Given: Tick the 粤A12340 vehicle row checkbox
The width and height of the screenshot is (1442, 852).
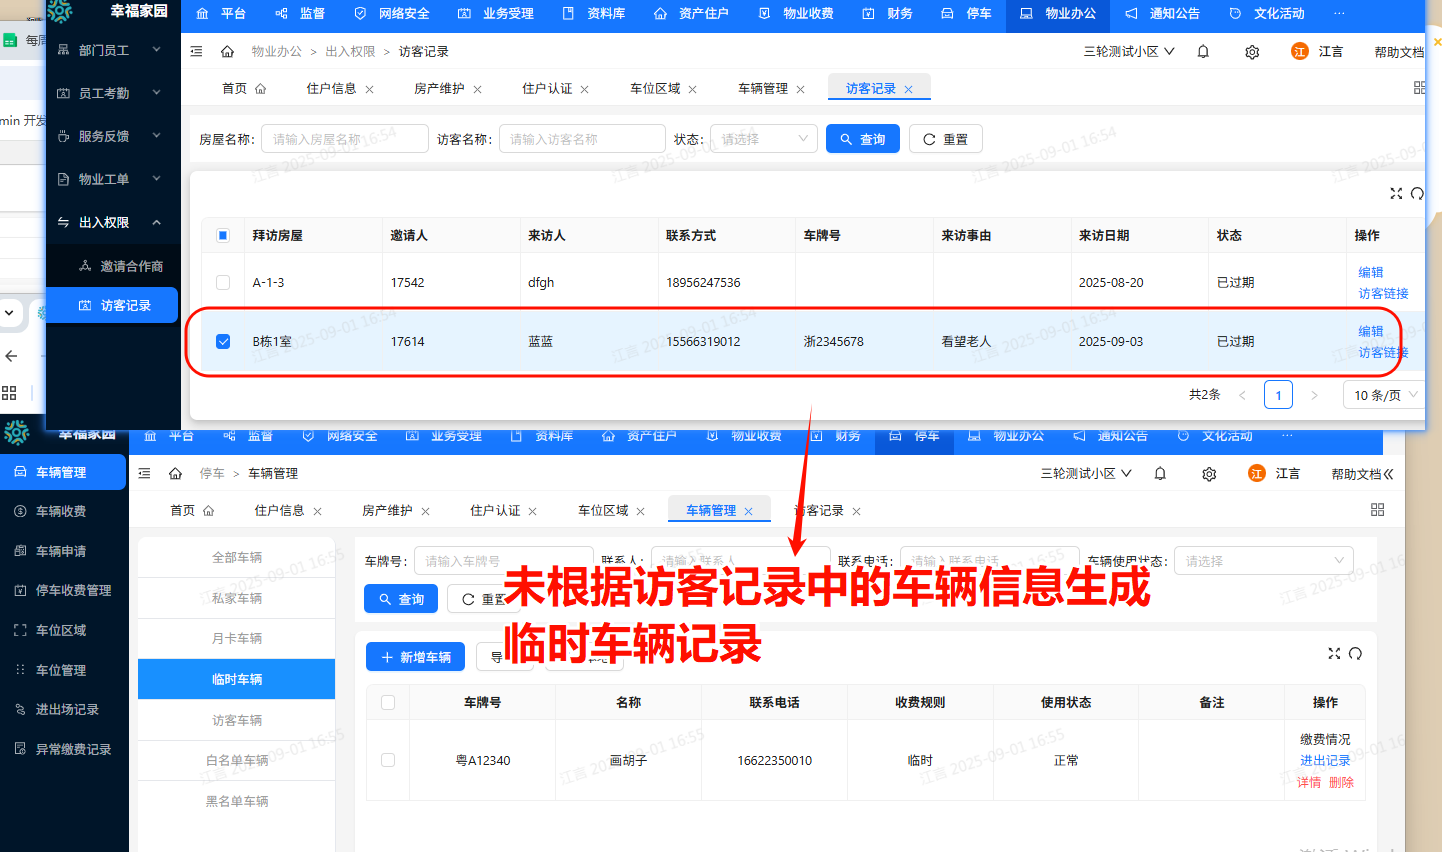Looking at the screenshot, I should (388, 760).
